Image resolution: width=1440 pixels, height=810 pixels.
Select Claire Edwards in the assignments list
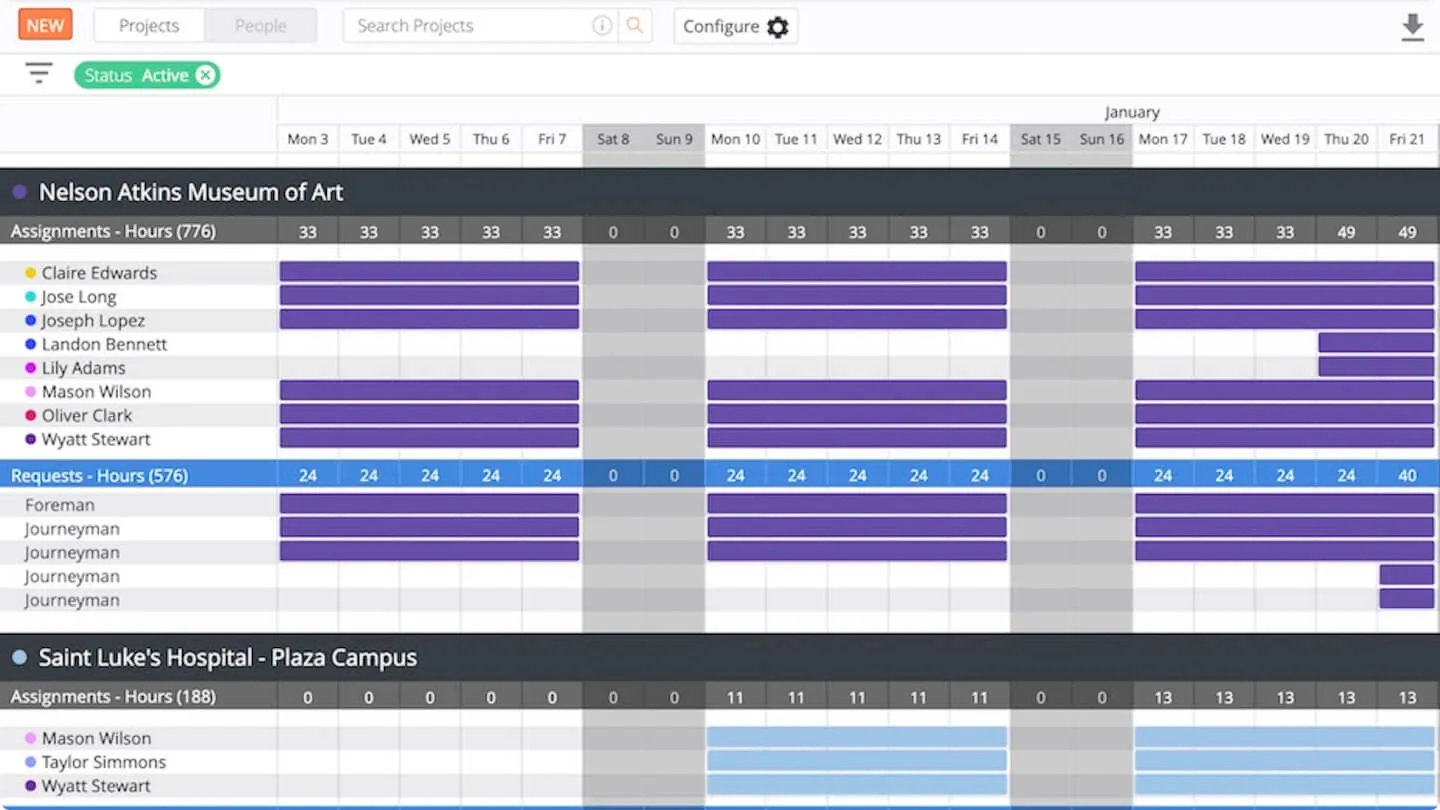tap(99, 273)
